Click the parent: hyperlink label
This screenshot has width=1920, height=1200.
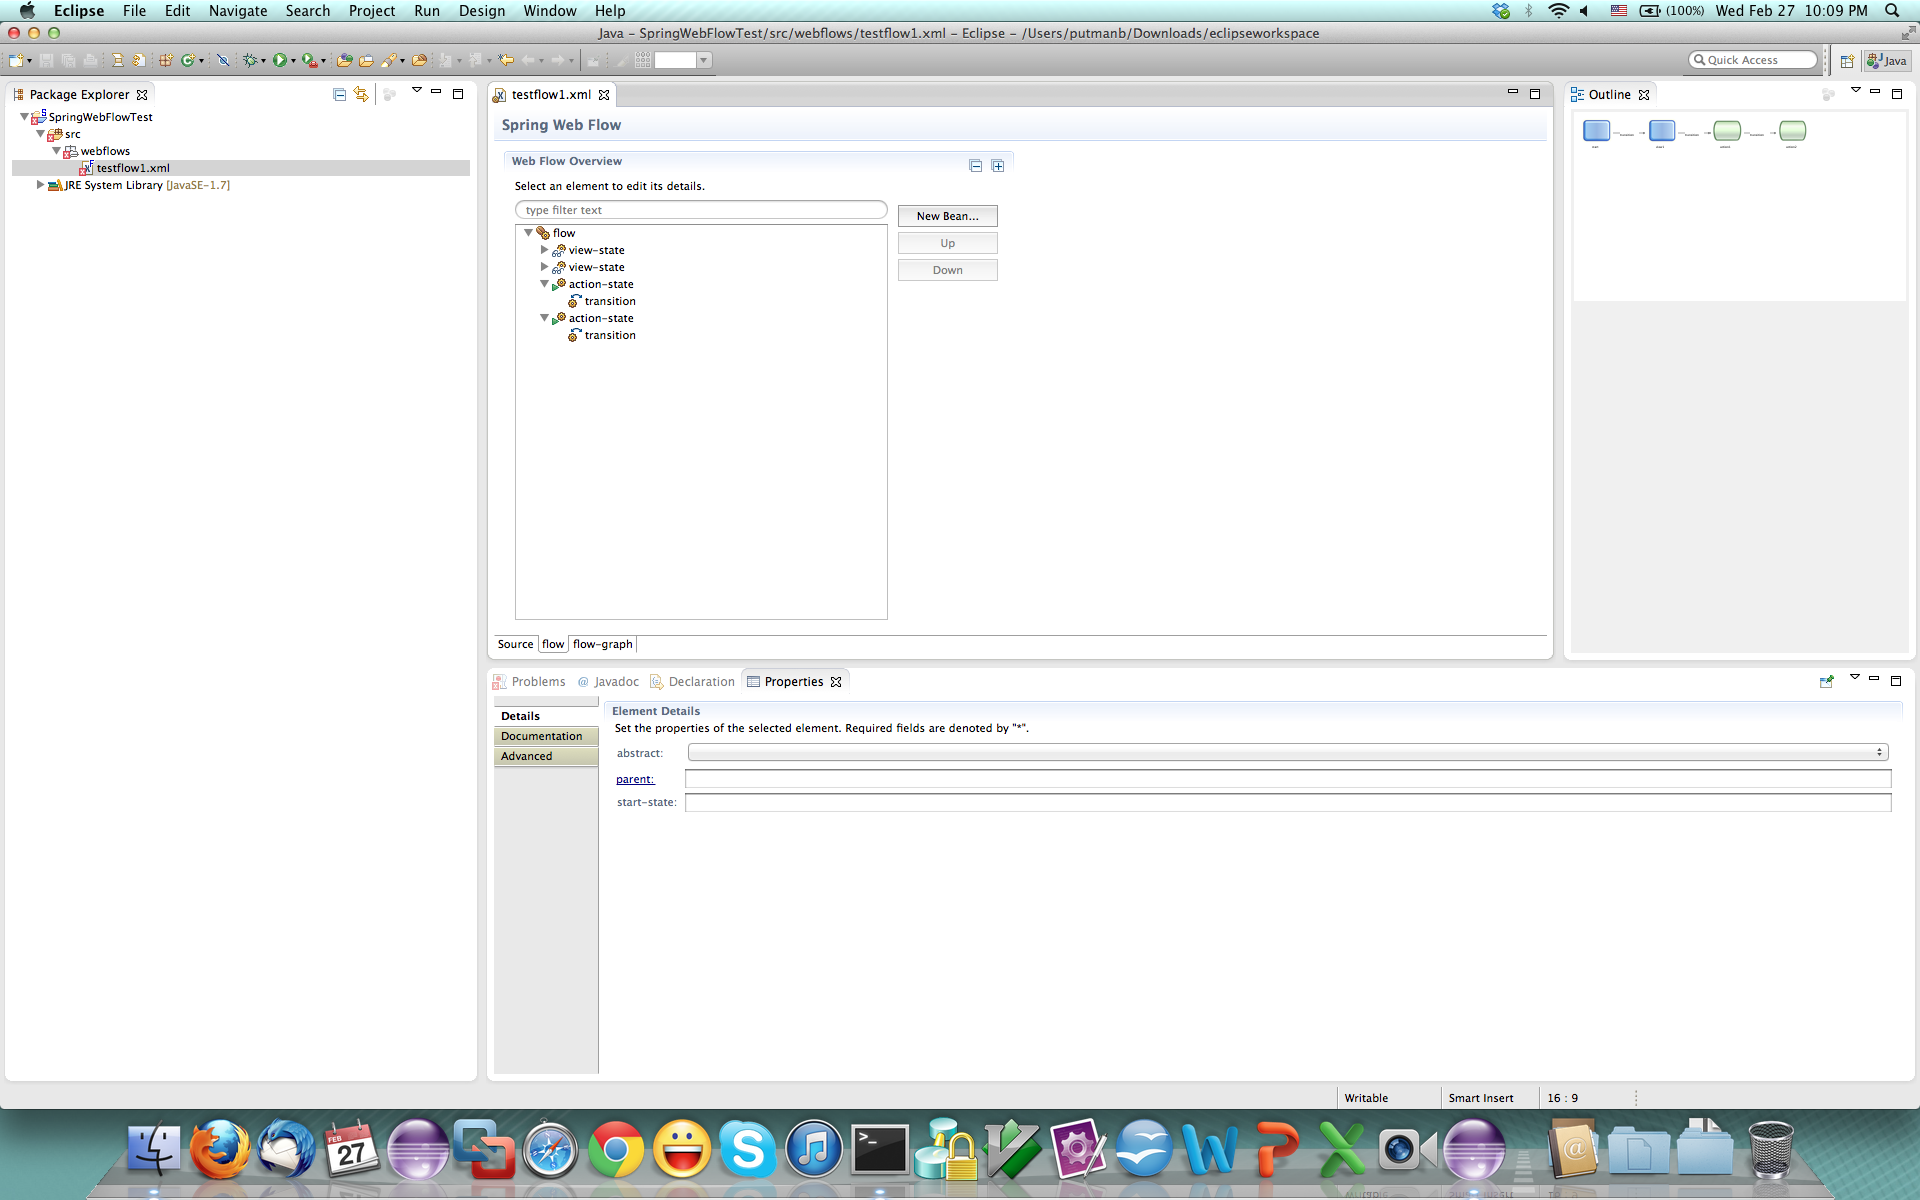[x=635, y=779]
